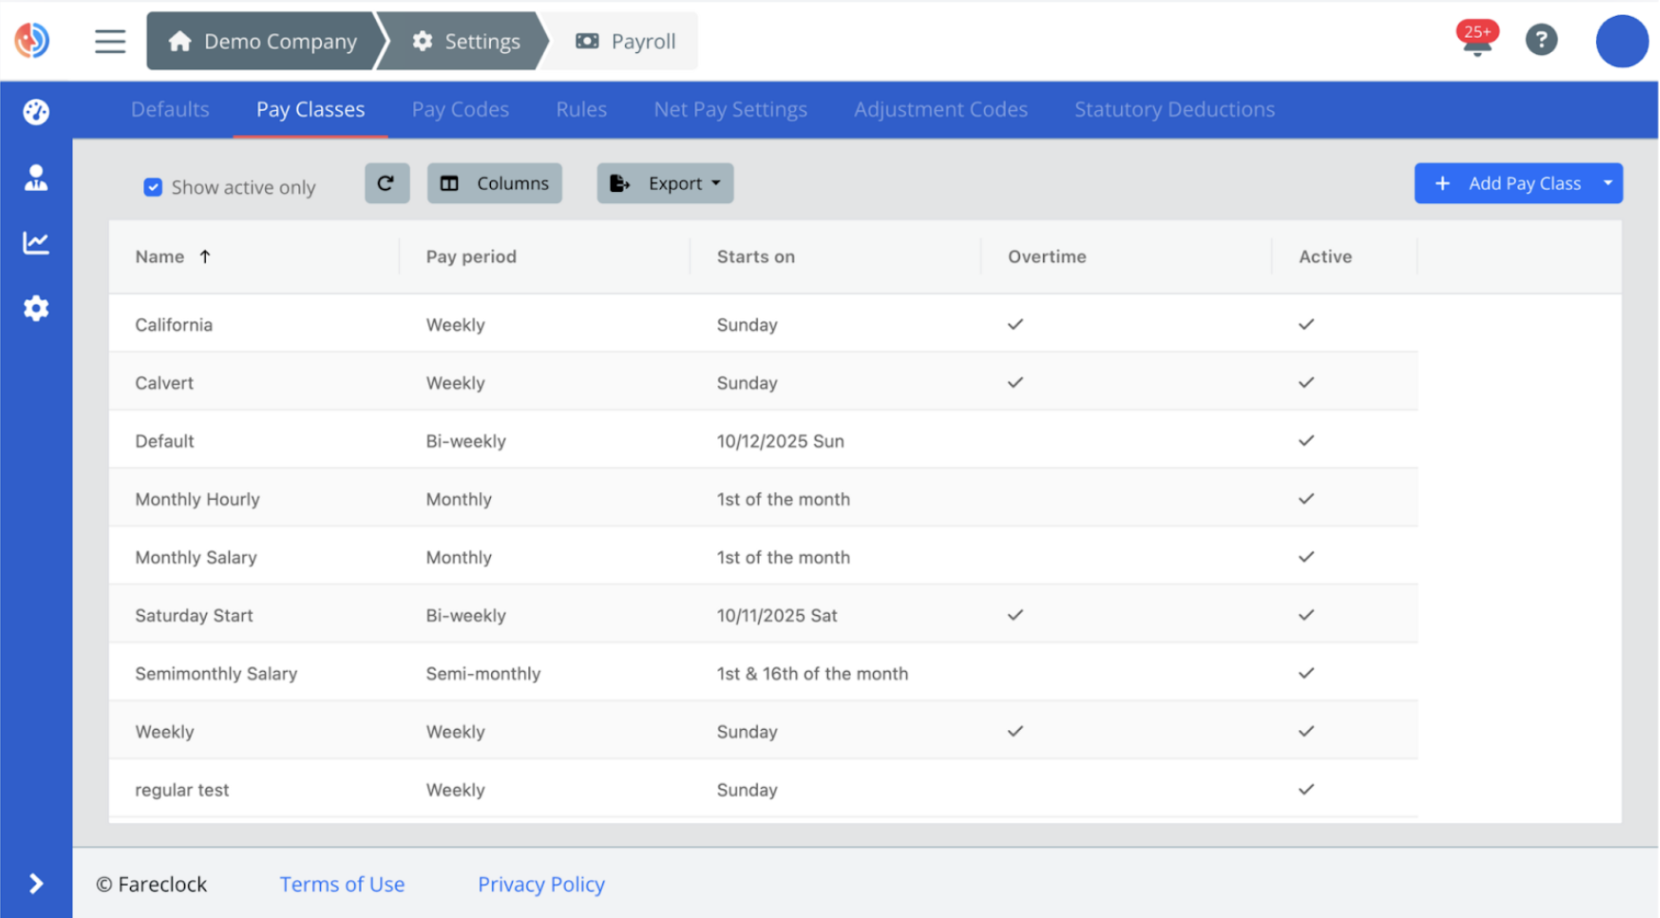This screenshot has height=918, width=1660.
Task: Open the dashboard icon in the sidebar
Action: point(36,112)
